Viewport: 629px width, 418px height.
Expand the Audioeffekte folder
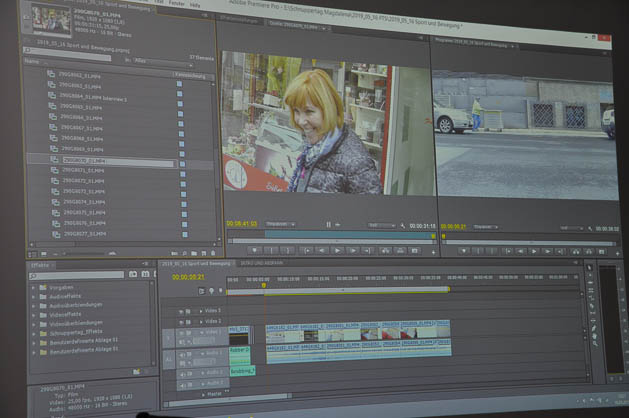pyautogui.click(x=33, y=297)
